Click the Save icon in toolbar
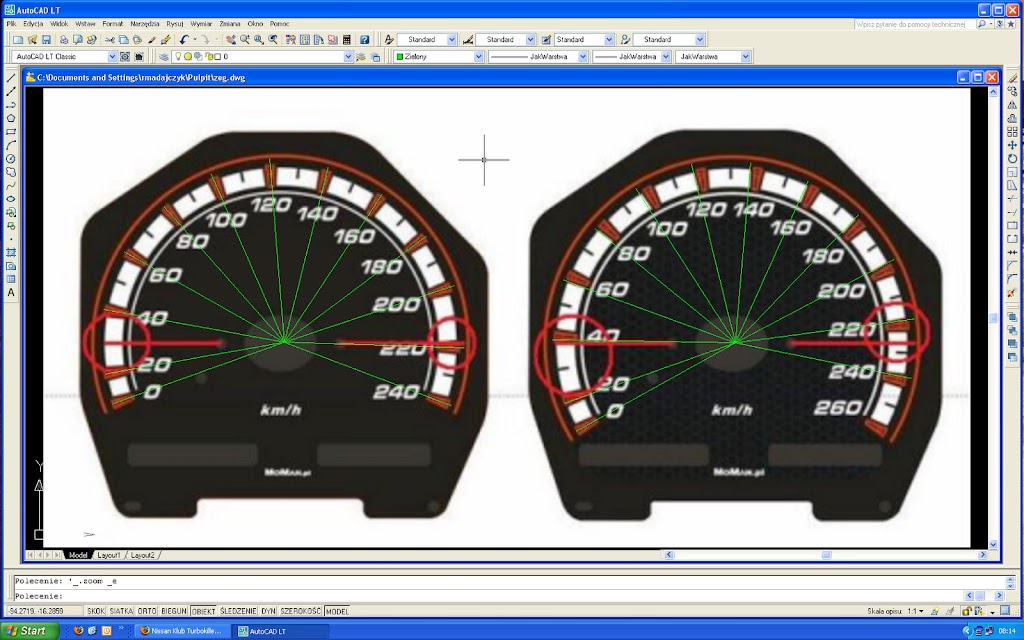This screenshot has width=1024, height=640. click(x=46, y=40)
